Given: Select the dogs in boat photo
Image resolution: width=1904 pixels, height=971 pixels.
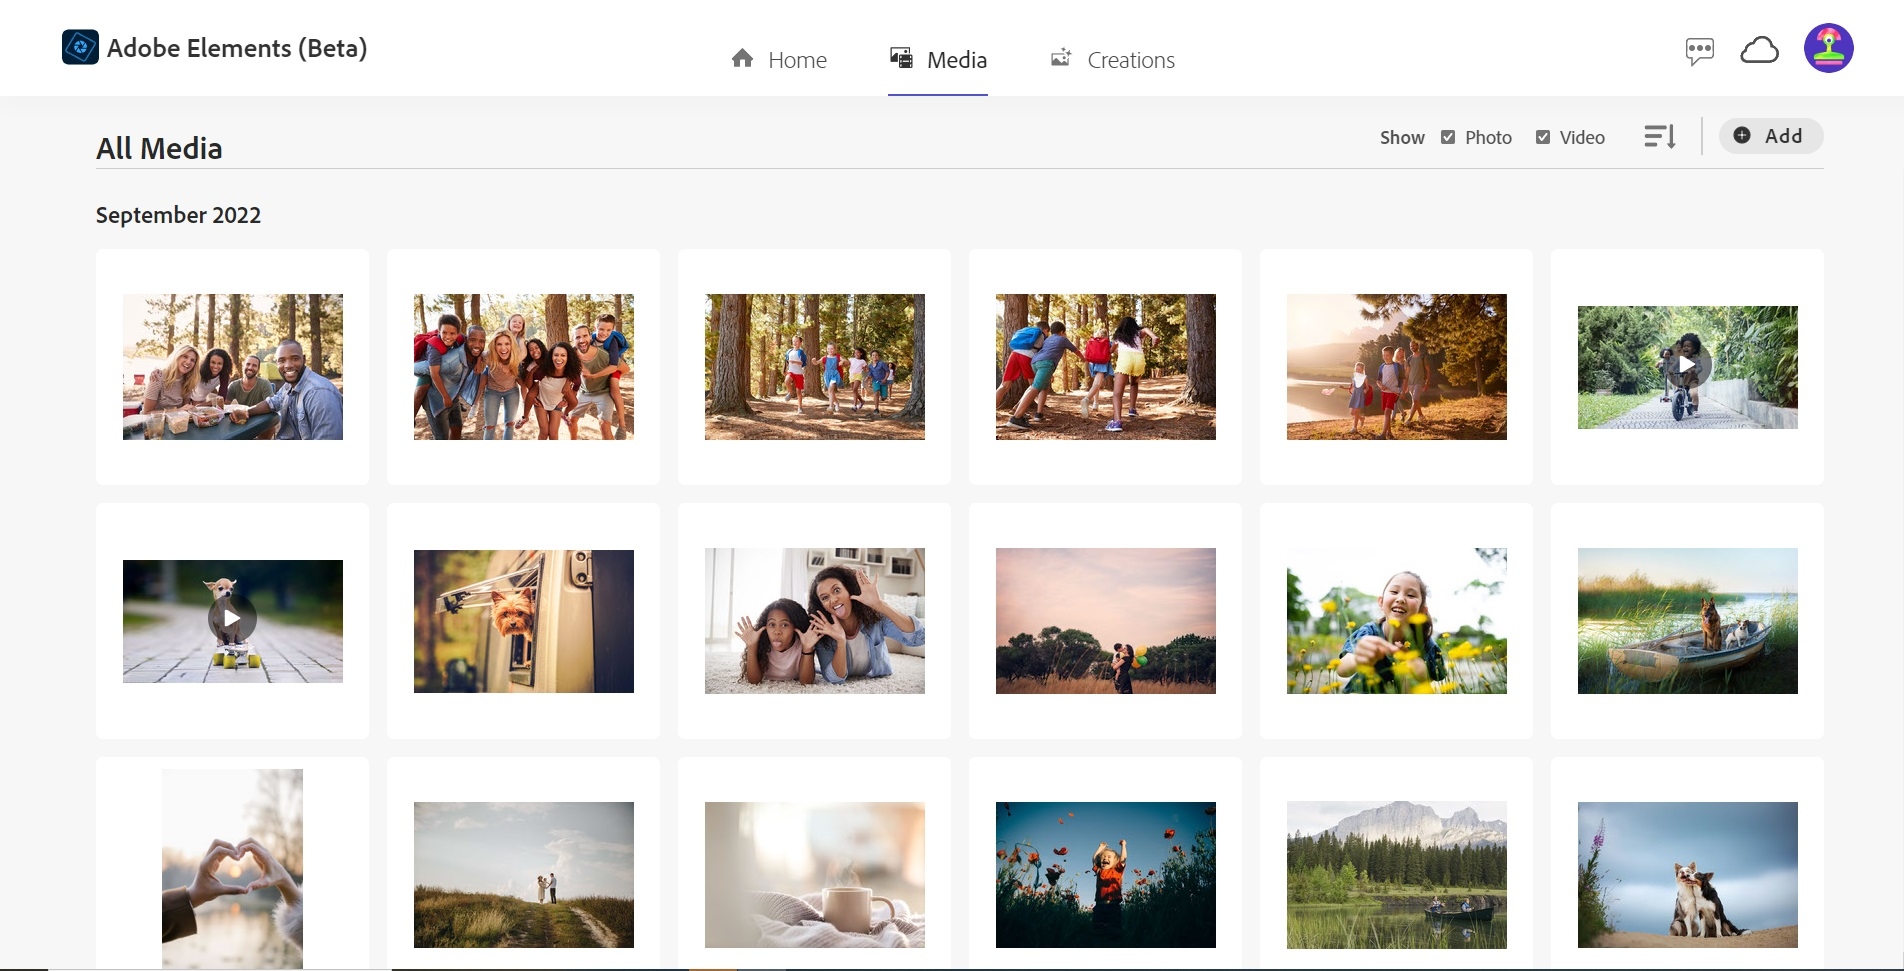Looking at the screenshot, I should coord(1687,621).
